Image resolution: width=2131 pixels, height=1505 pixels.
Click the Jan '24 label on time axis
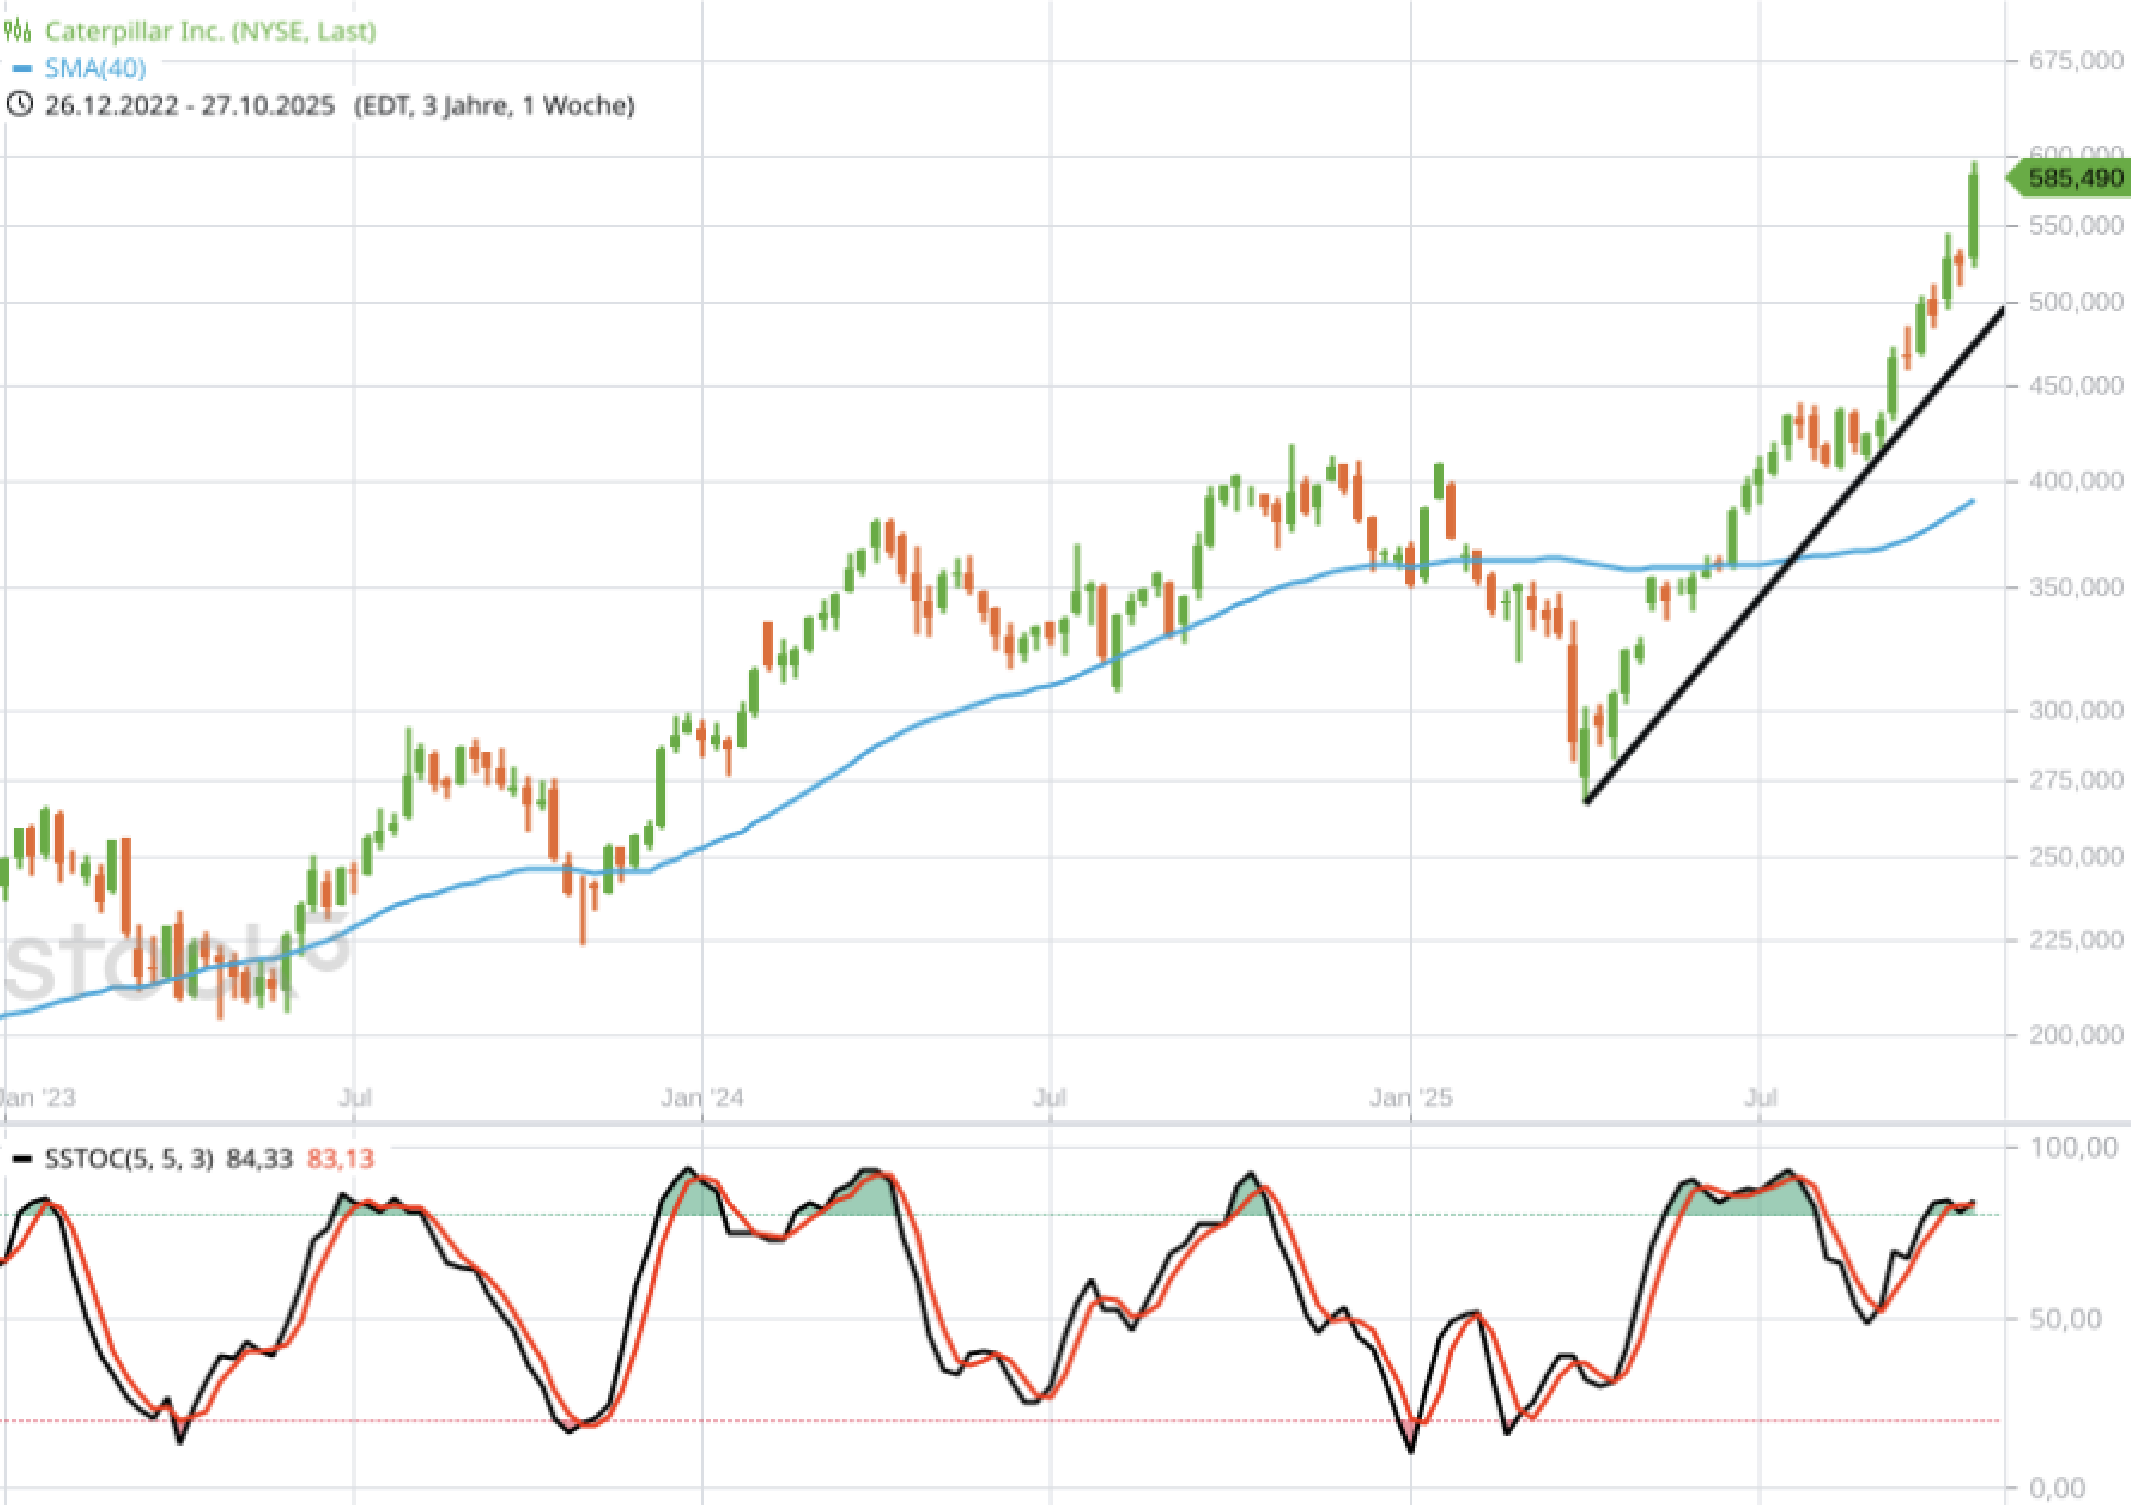(702, 1097)
